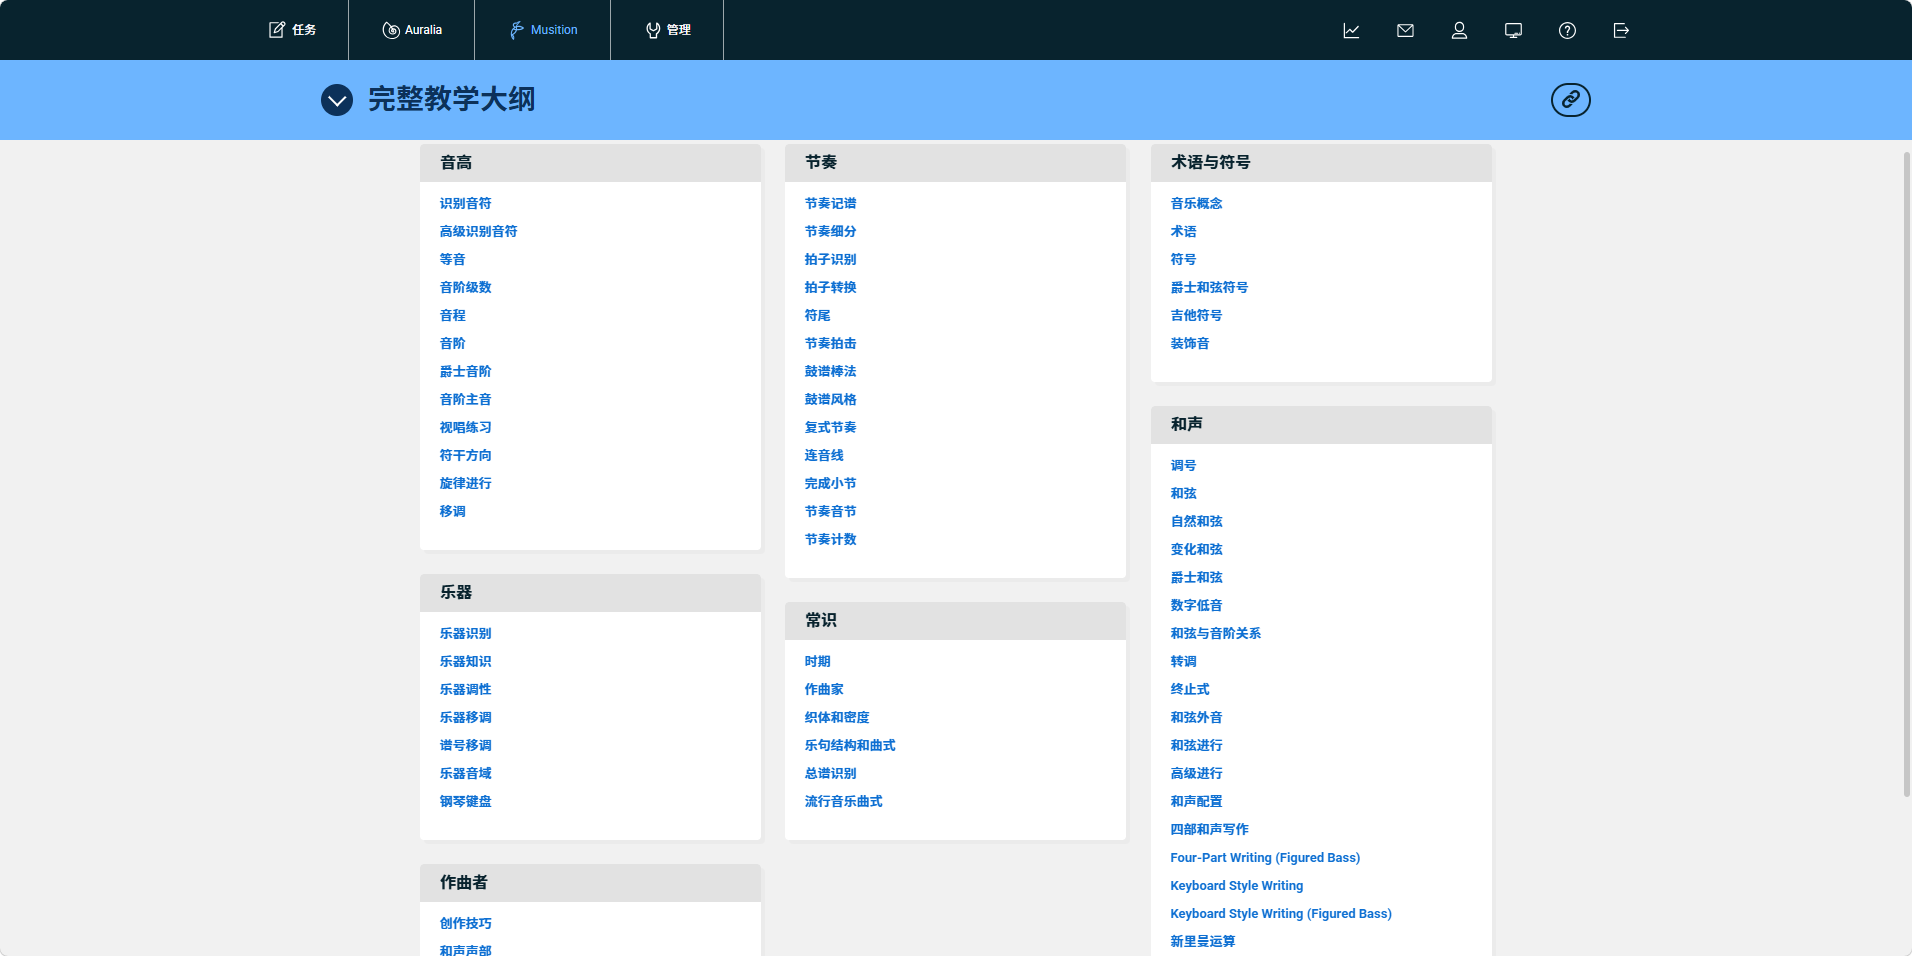
Task: Open the 节奏计数 topic
Action: click(x=830, y=539)
